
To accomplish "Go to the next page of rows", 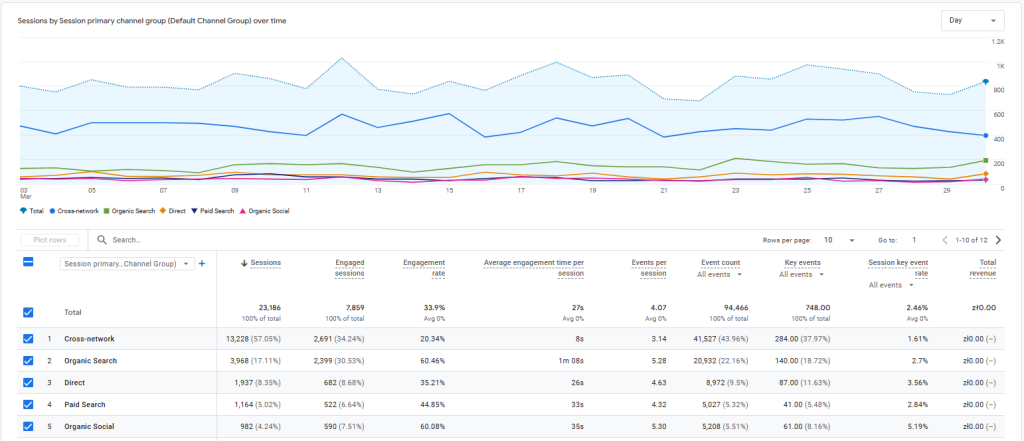I will click(998, 240).
